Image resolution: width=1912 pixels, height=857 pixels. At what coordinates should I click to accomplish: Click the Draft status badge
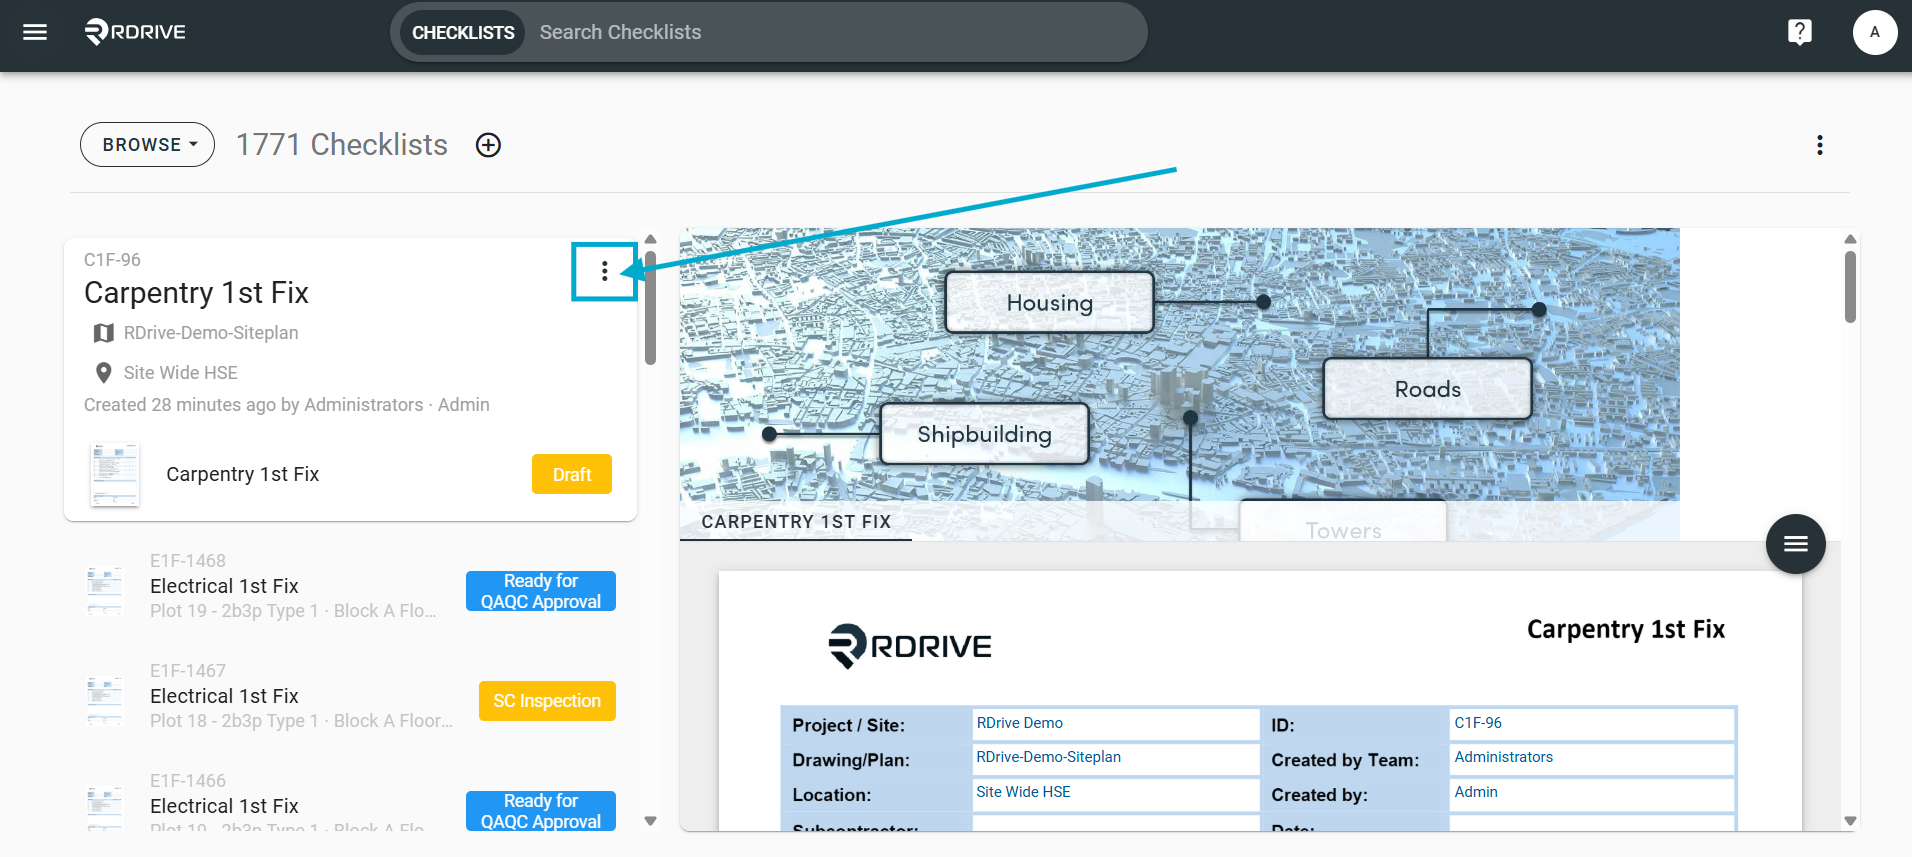point(572,474)
